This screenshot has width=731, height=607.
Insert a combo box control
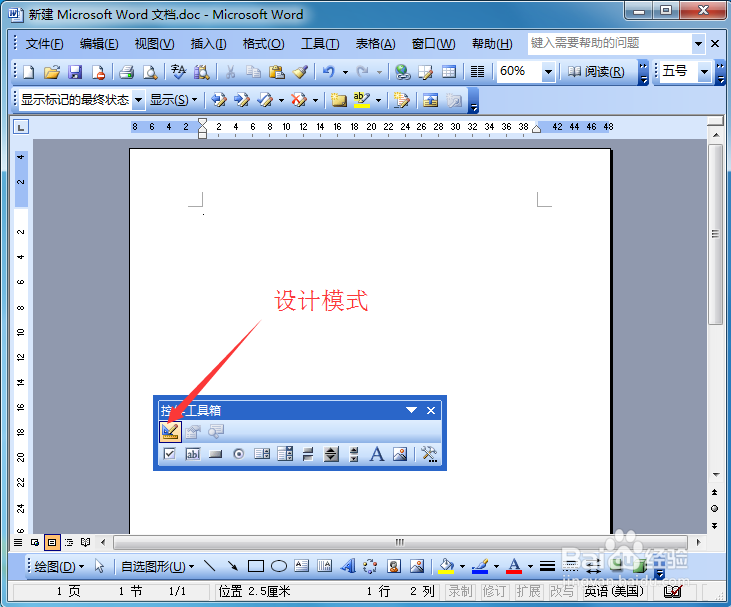(285, 454)
